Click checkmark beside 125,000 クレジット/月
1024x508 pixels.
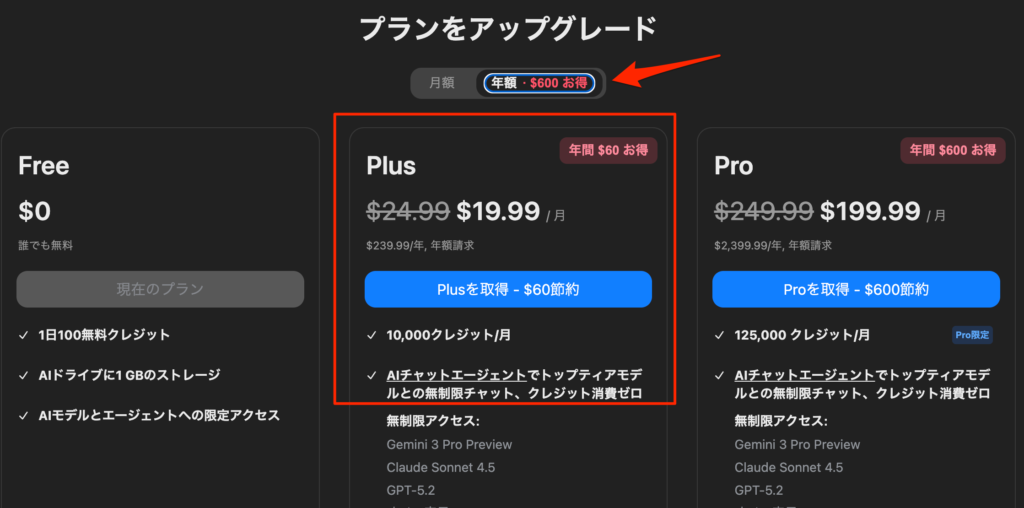pos(720,335)
